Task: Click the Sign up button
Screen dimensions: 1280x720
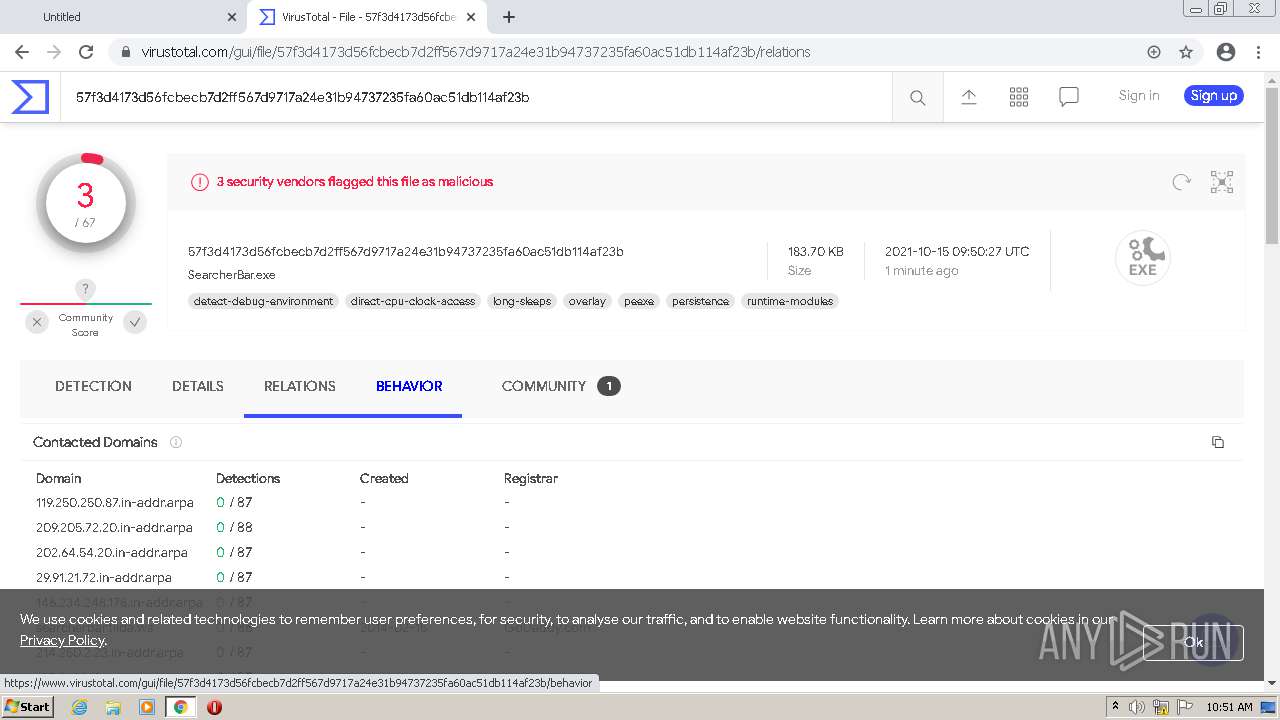Action: pyautogui.click(x=1214, y=96)
